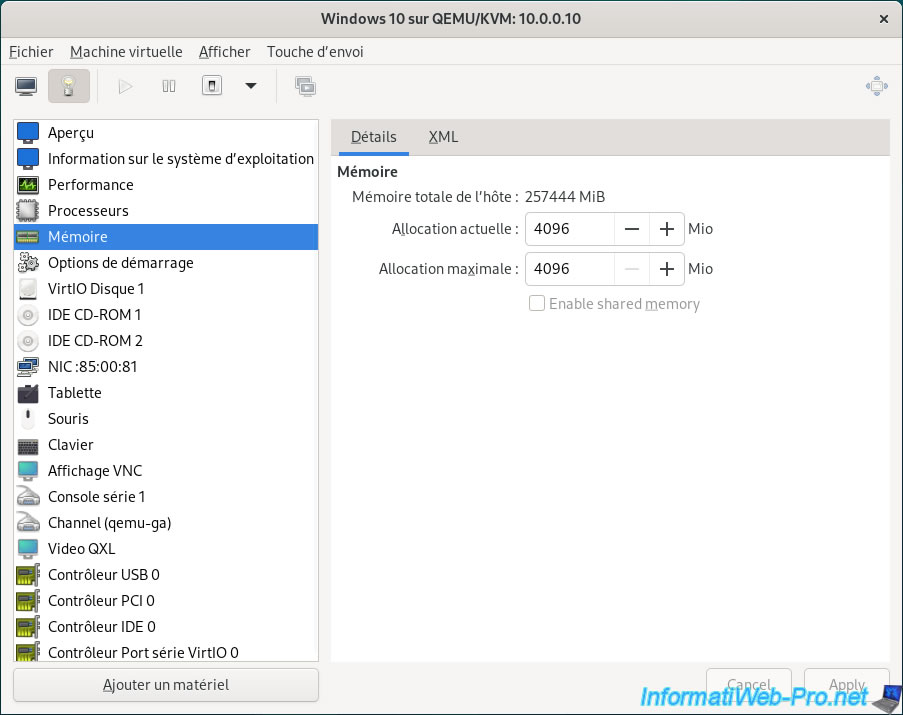The height and width of the screenshot is (715, 903).
Task: Open NIC :85:00:81 network settings
Action: coord(166,367)
